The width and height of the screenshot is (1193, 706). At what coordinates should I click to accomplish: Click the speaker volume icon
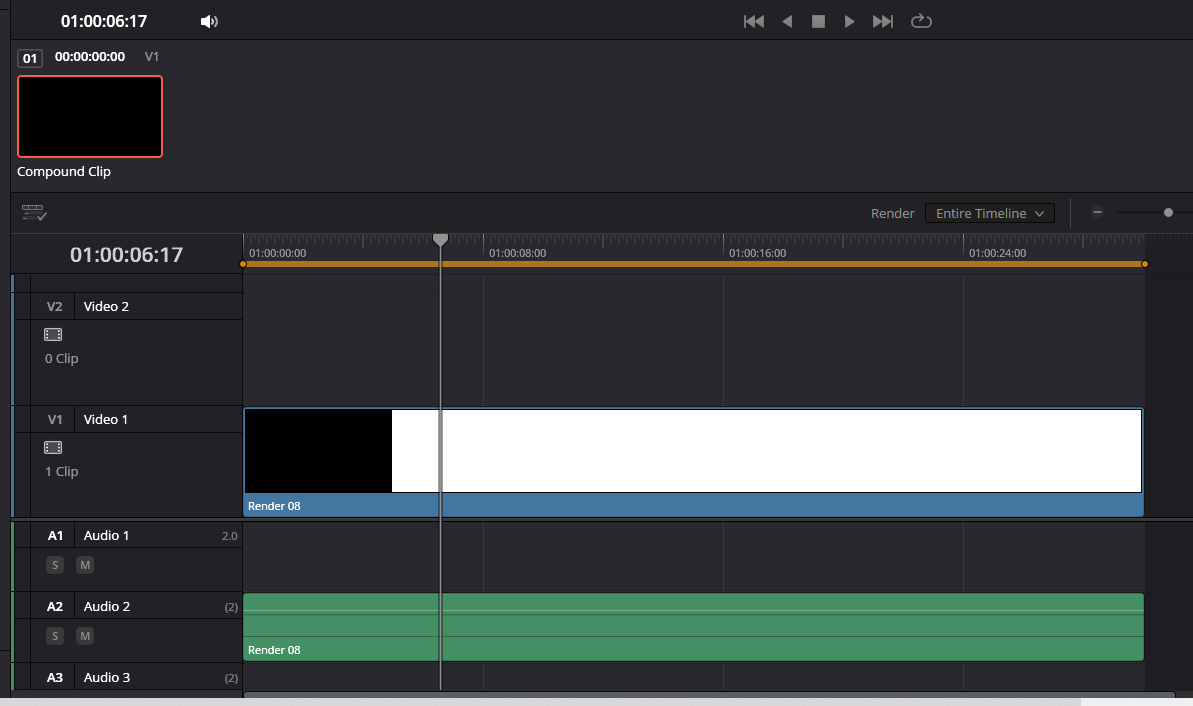[x=209, y=21]
